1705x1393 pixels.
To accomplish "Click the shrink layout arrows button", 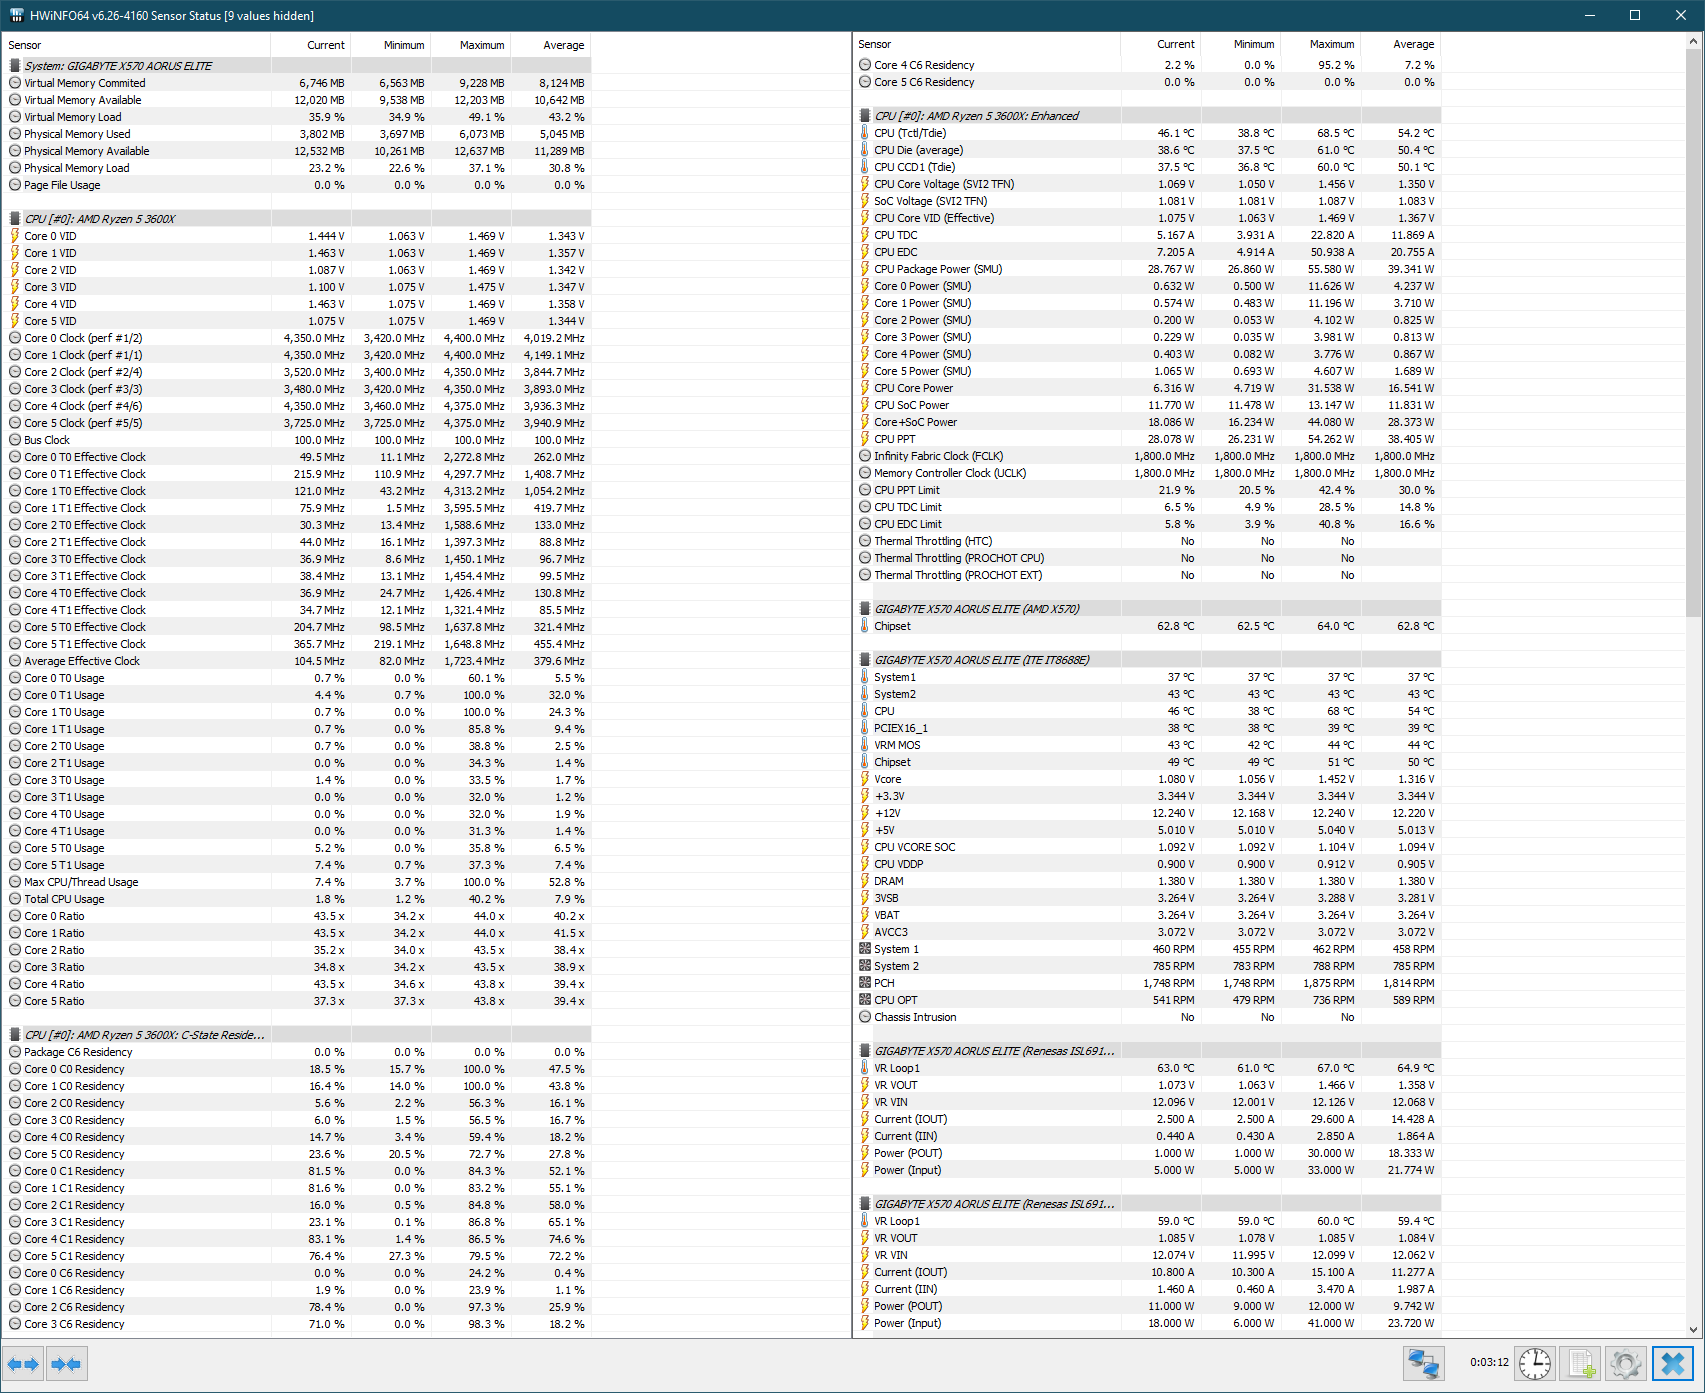I will (67, 1364).
